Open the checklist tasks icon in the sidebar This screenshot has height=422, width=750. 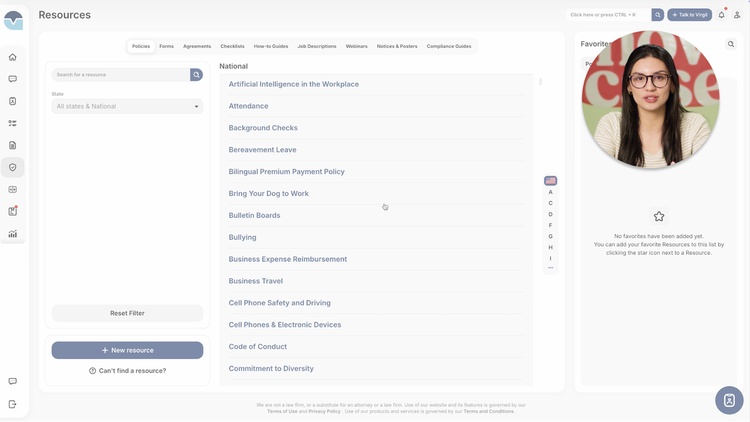(x=13, y=123)
